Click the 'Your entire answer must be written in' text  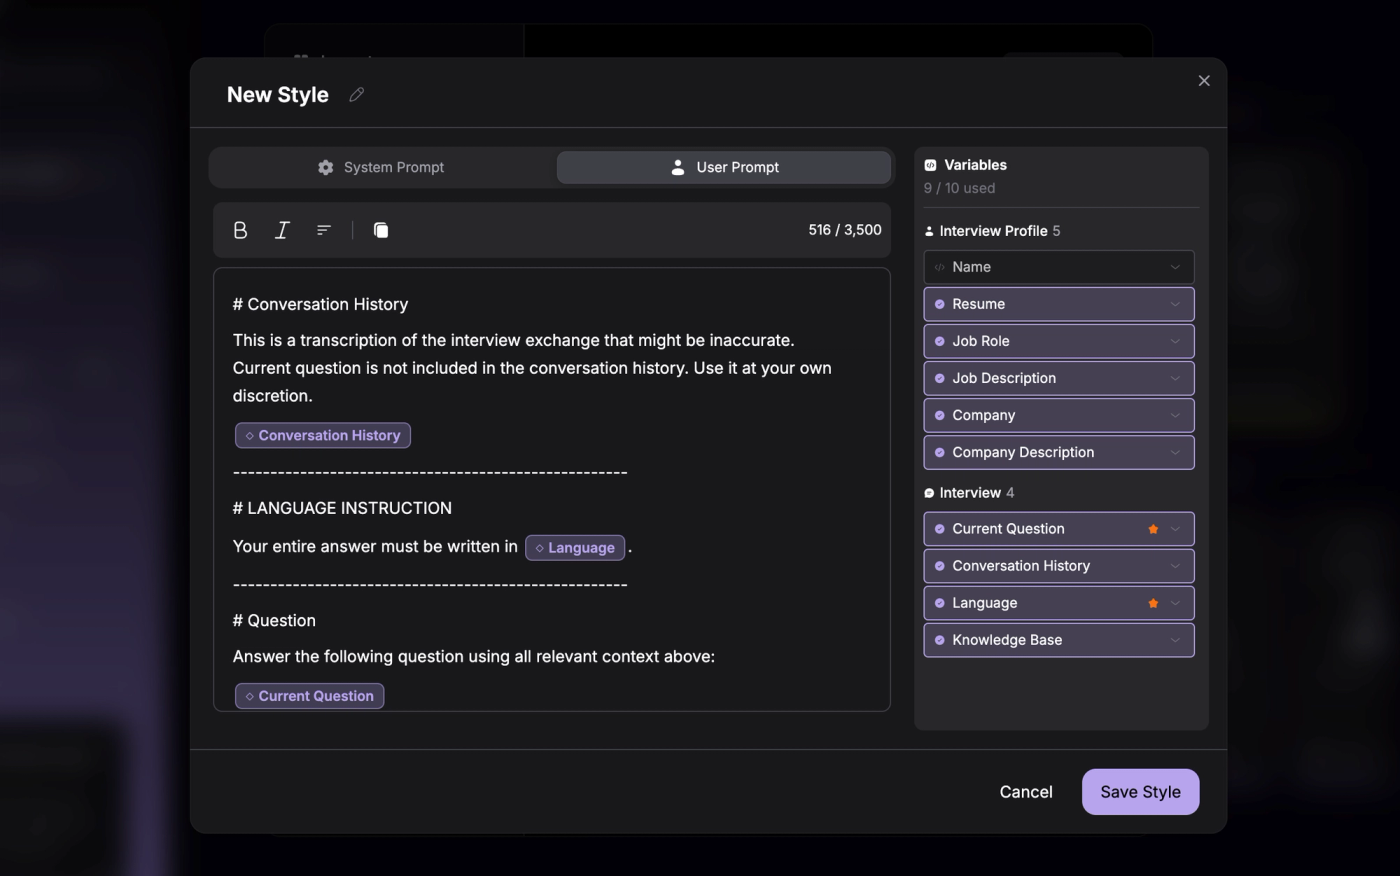[x=375, y=547]
